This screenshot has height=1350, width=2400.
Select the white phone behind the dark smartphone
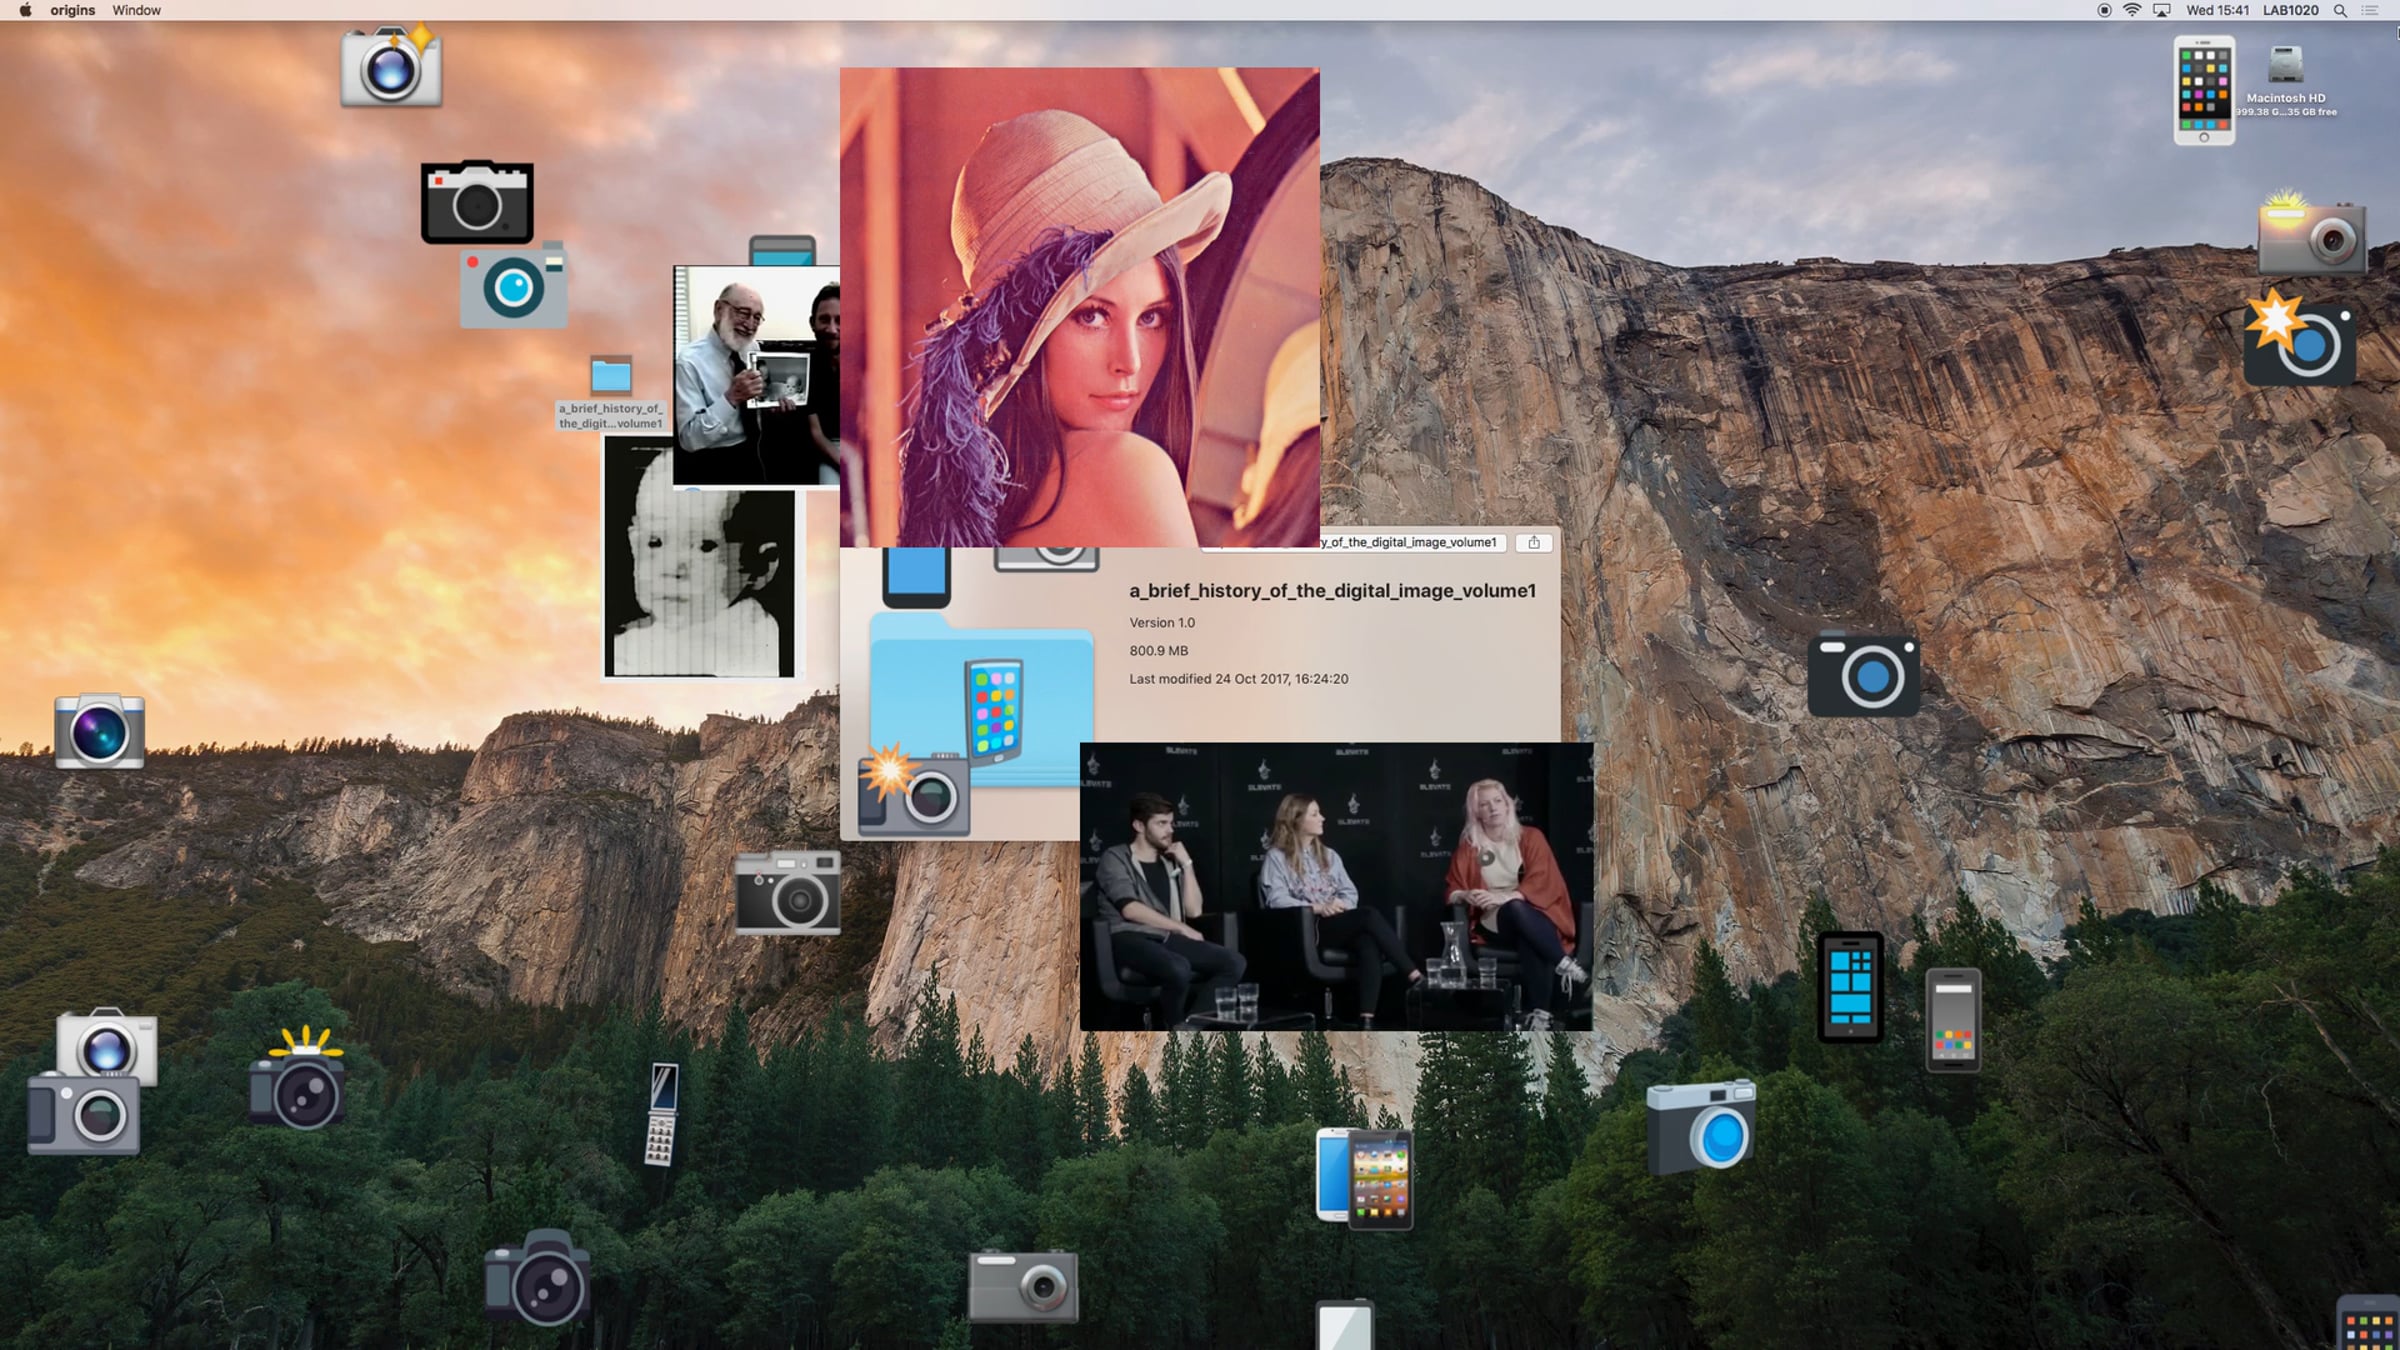[1333, 1175]
